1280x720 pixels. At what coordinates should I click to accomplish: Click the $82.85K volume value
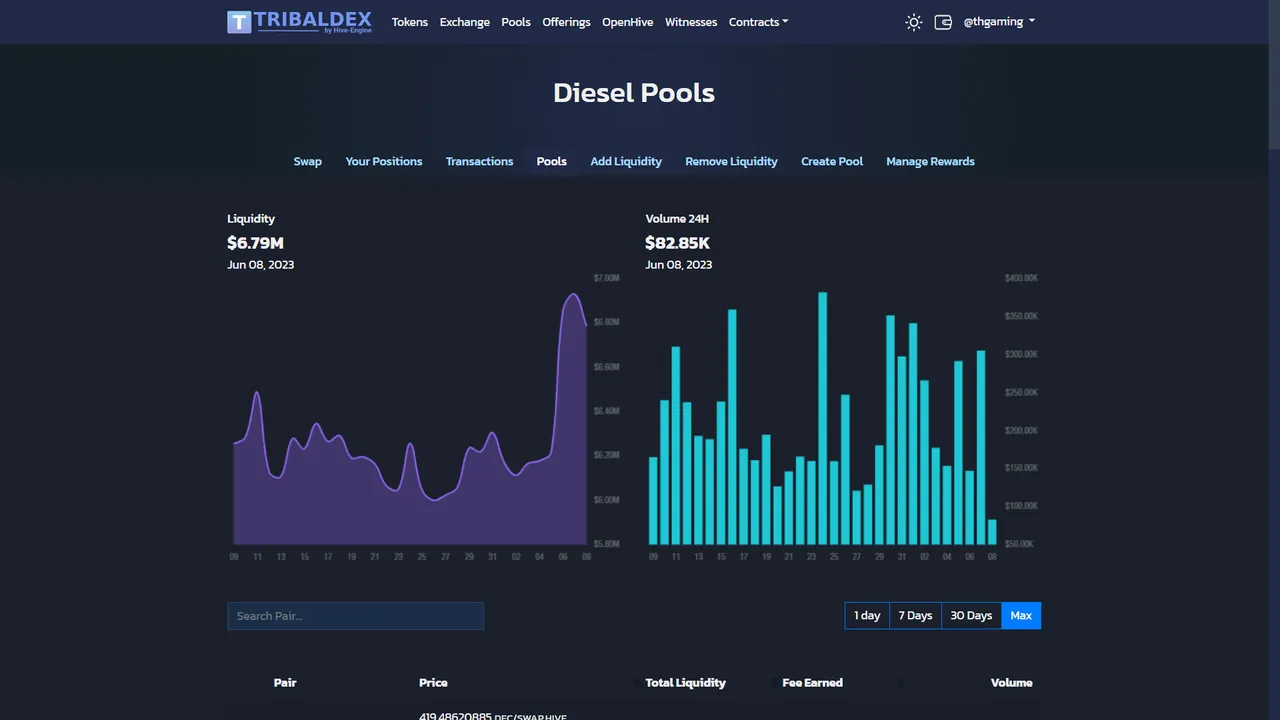(678, 243)
